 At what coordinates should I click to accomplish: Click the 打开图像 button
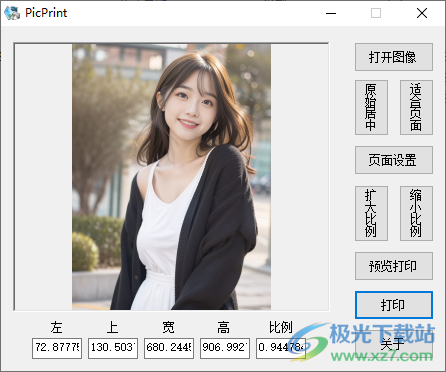394,57
